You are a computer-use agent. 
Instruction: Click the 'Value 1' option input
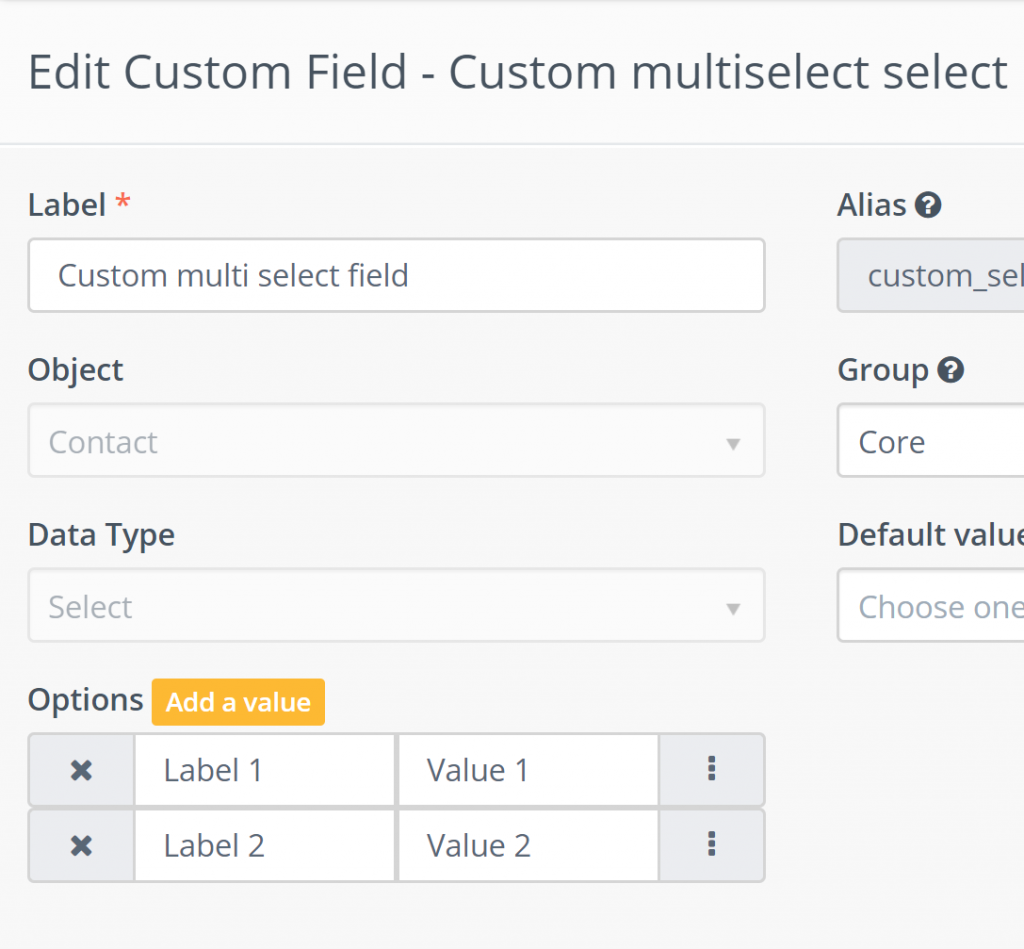[x=528, y=770]
